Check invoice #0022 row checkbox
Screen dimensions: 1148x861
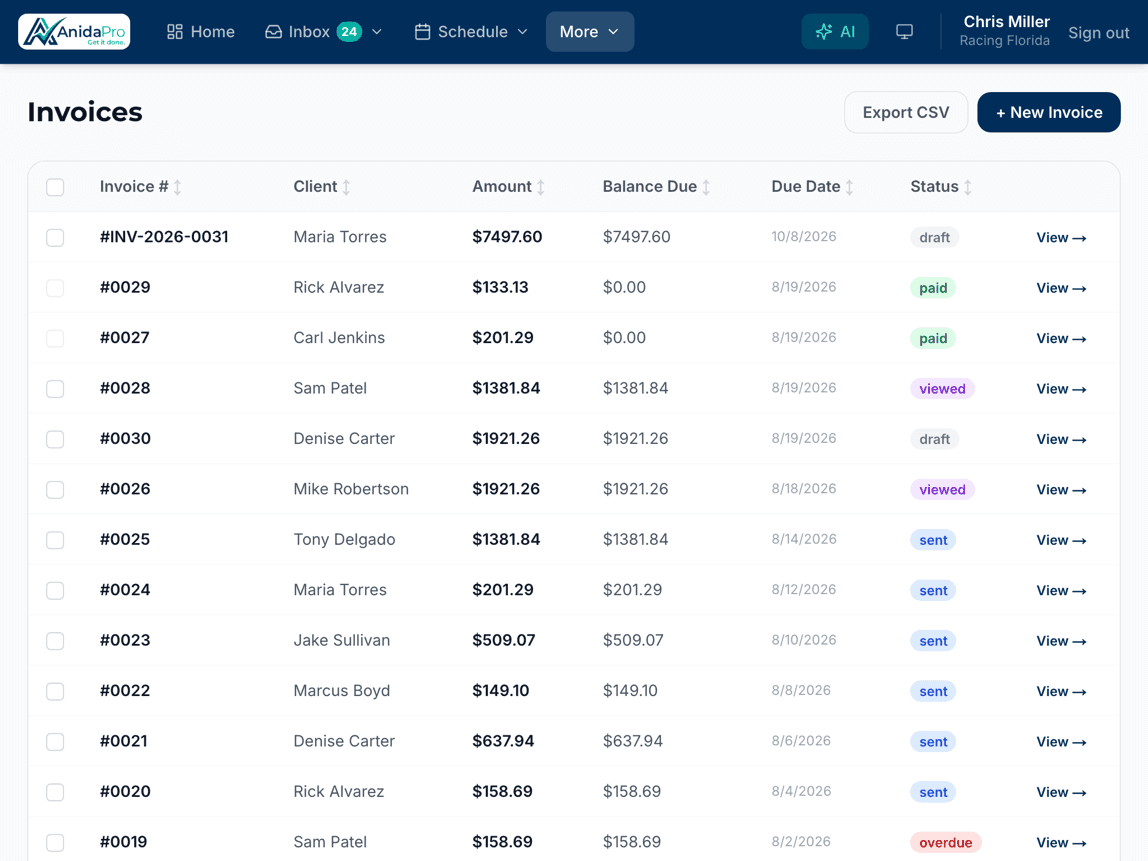[55, 691]
